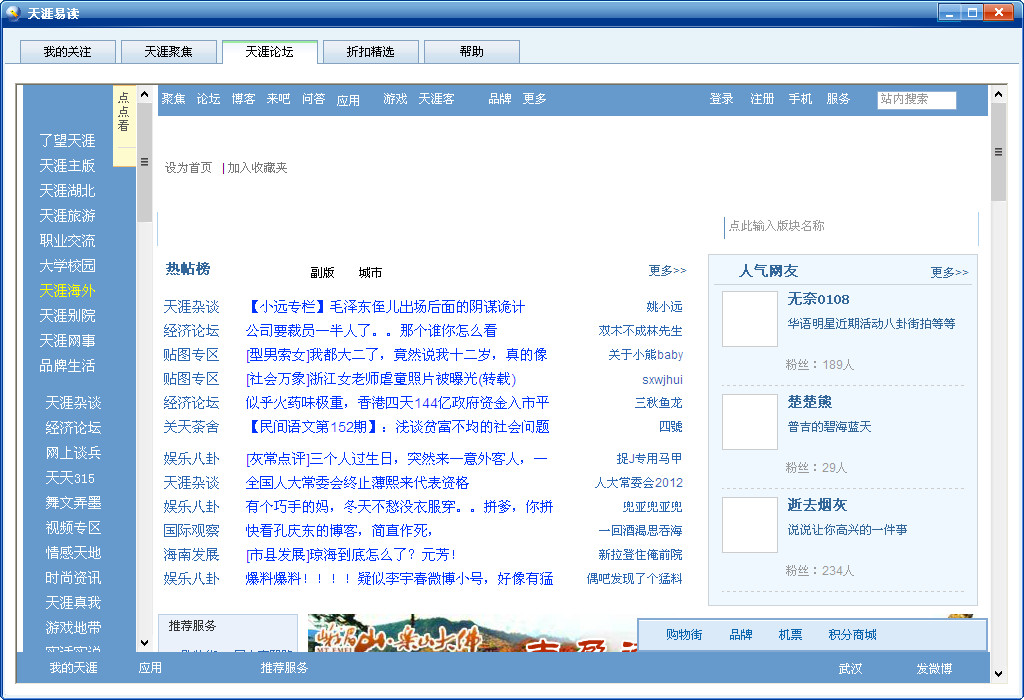Click 游戏 in the top navigation bar

395,99
